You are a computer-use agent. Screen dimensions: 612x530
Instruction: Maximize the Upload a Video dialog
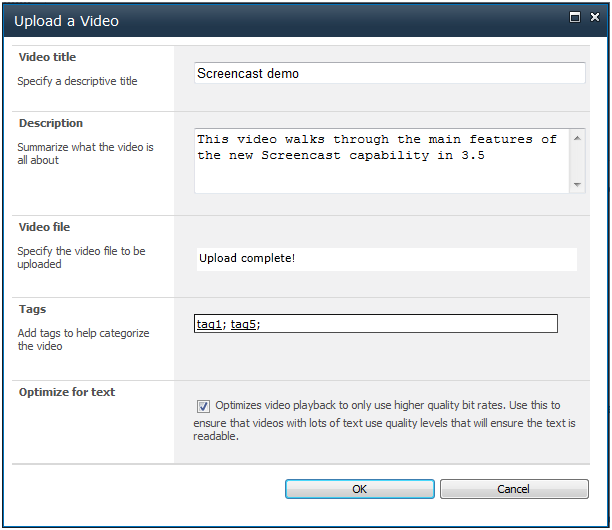pyautogui.click(x=575, y=17)
